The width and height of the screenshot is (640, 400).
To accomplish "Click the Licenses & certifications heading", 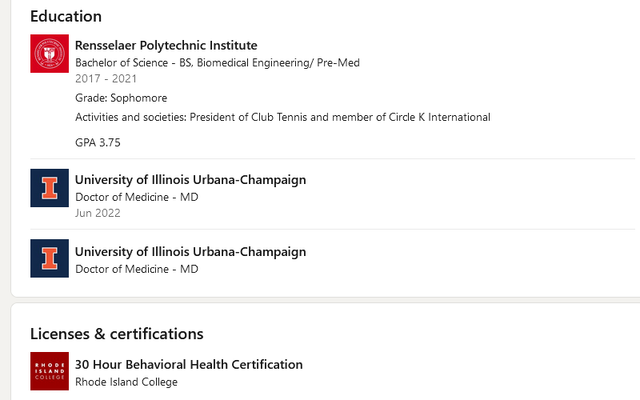I will tap(116, 334).
